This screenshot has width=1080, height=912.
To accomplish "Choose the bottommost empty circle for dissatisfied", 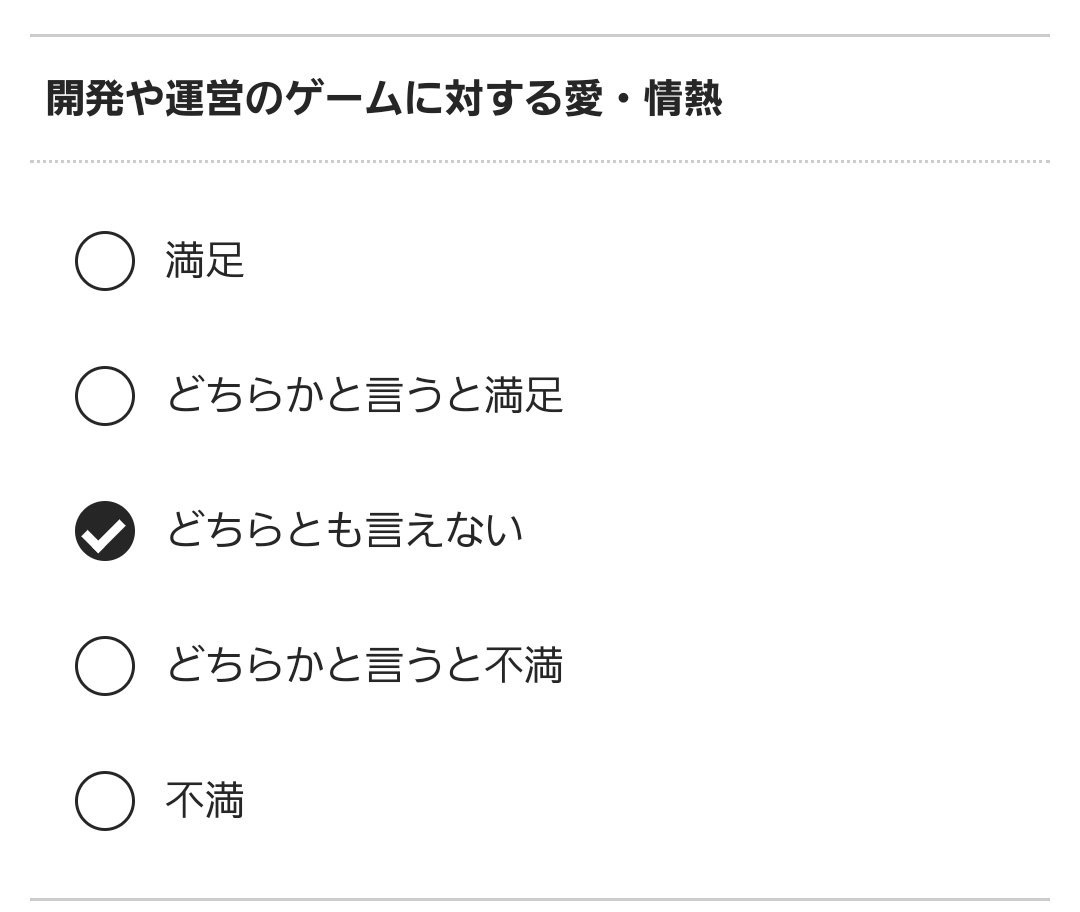I will coord(105,801).
